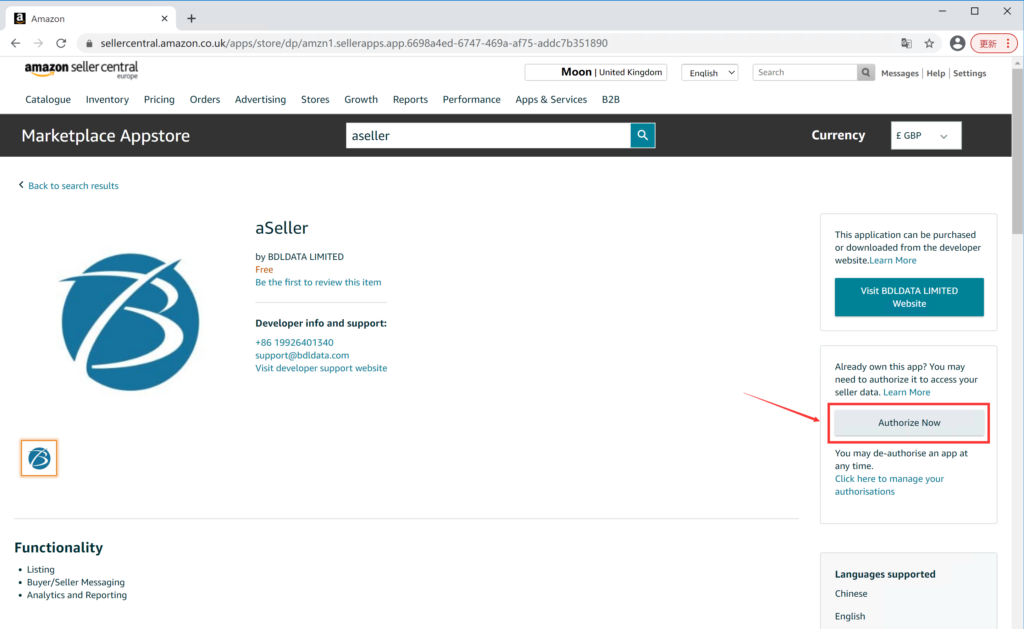Screen dimensions: 1024x629
Task: Click the Analytics and Reporting list item
Action: pyautogui.click(x=77, y=595)
